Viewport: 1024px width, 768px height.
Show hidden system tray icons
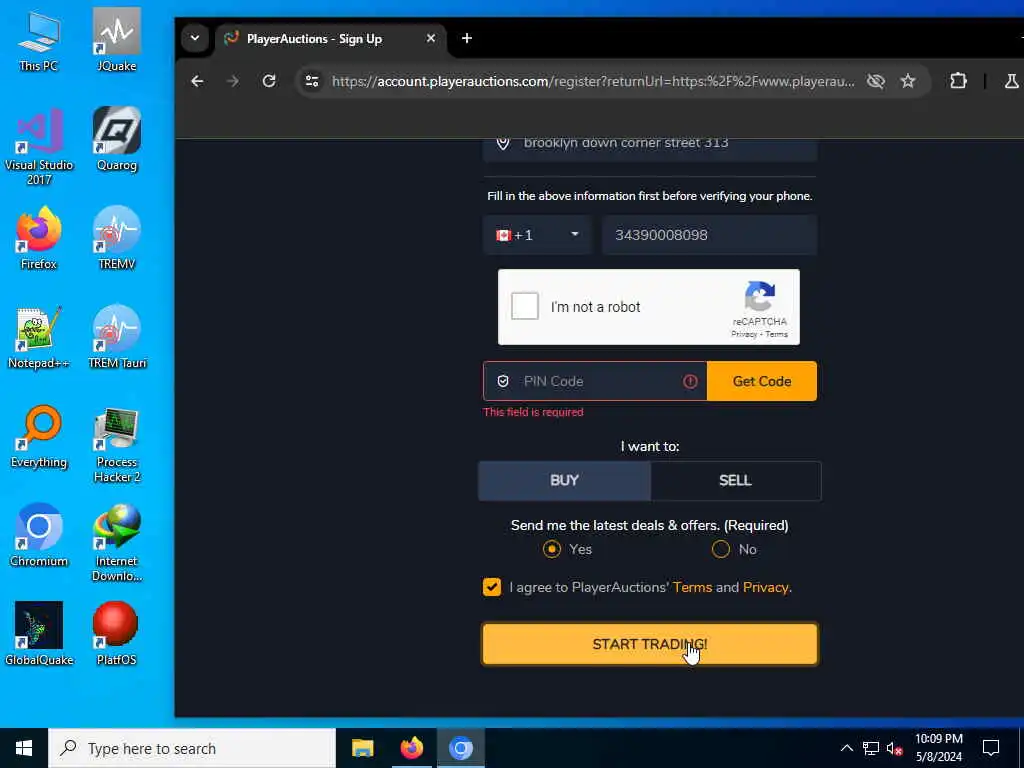click(846, 748)
